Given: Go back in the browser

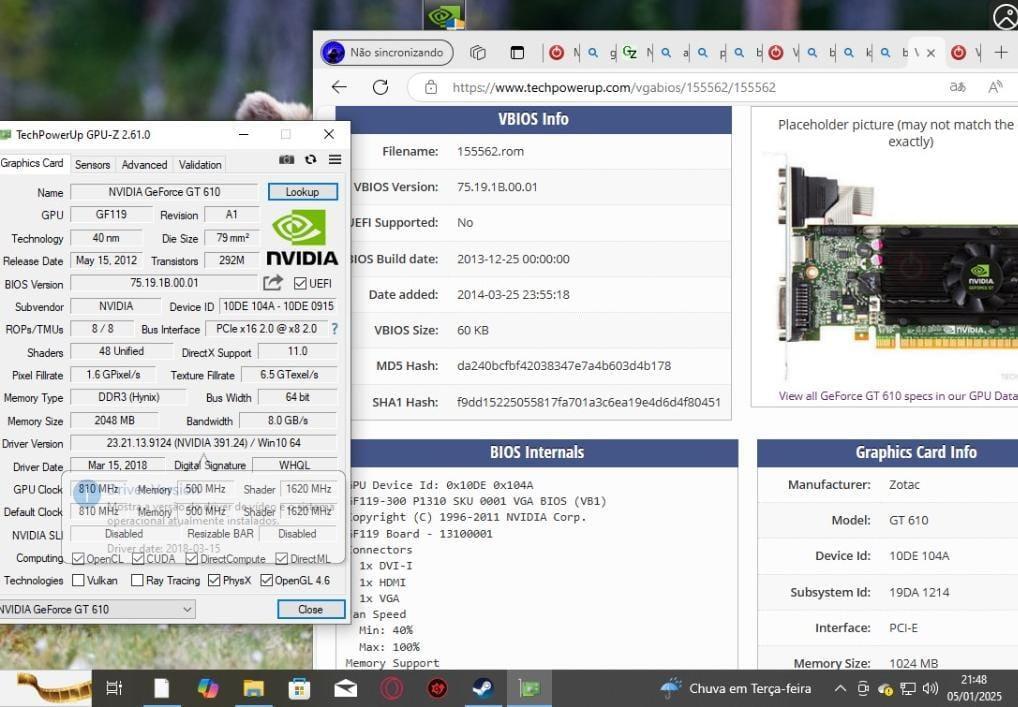Looking at the screenshot, I should (x=339, y=87).
